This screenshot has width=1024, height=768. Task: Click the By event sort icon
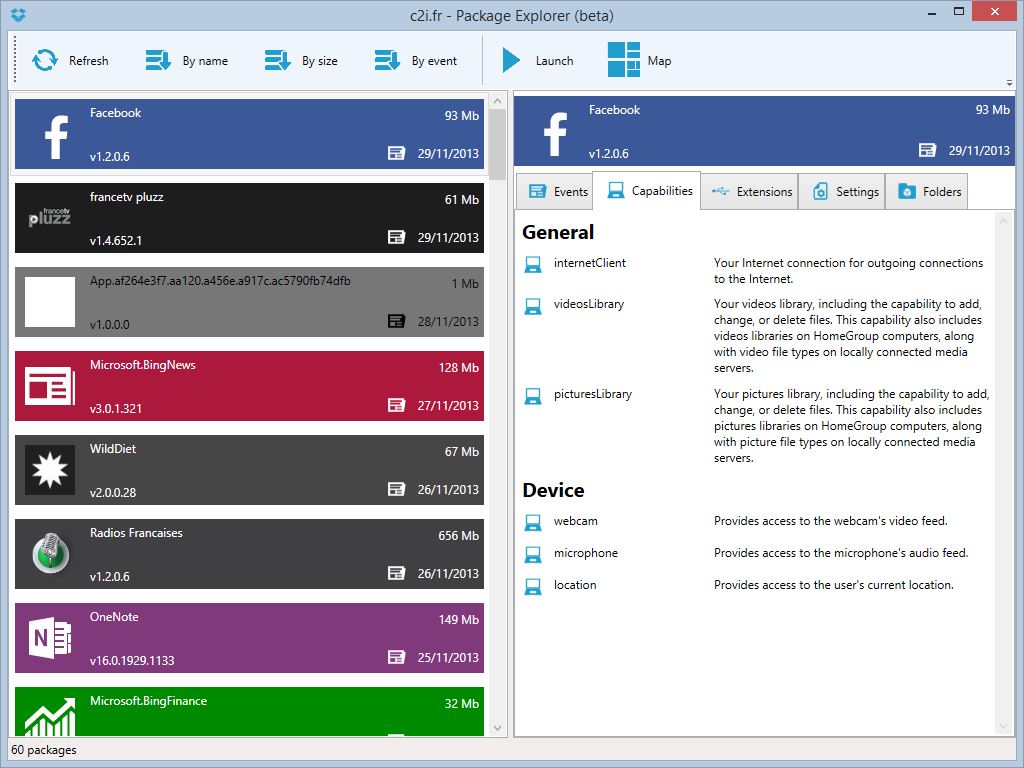pos(387,60)
